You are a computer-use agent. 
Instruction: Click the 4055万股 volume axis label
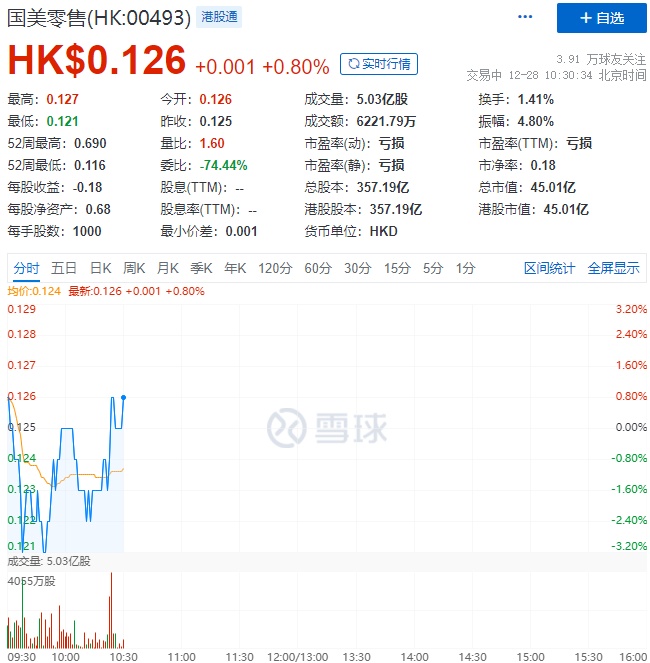point(31,581)
